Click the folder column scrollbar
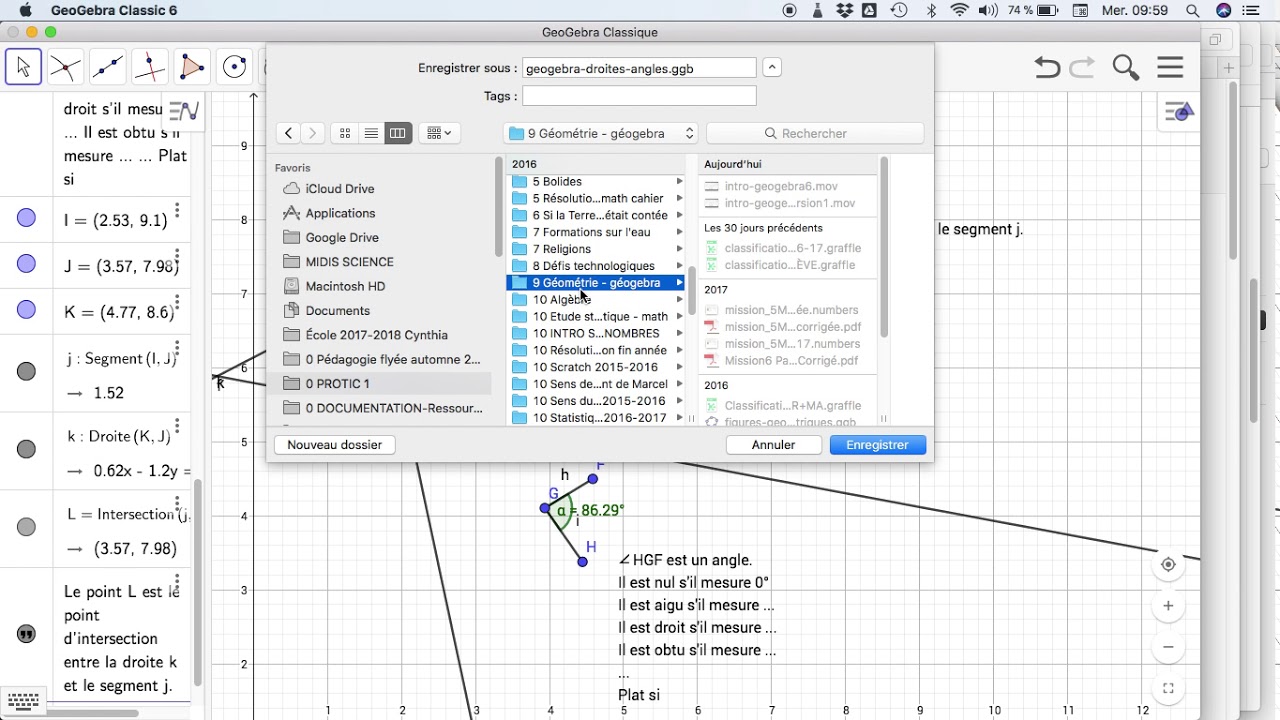The image size is (1280, 720). tap(691, 290)
